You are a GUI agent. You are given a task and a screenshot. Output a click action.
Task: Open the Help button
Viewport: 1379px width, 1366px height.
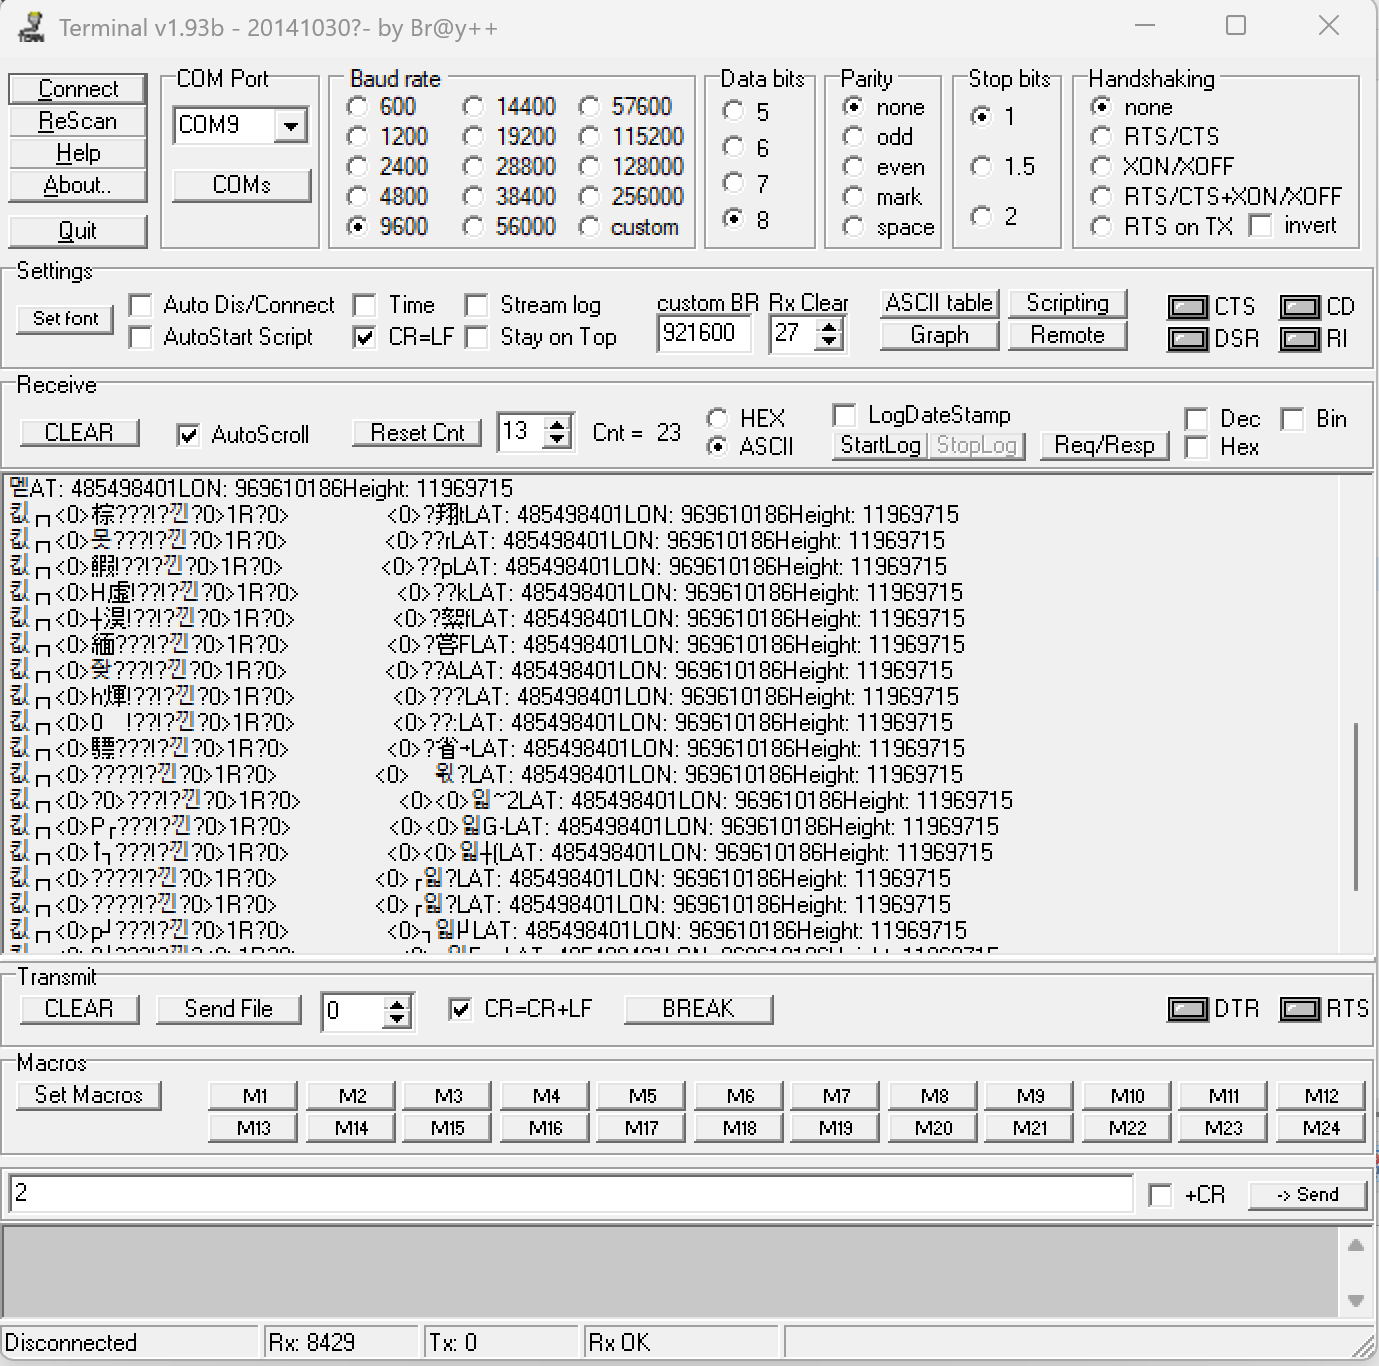pyautogui.click(x=78, y=153)
